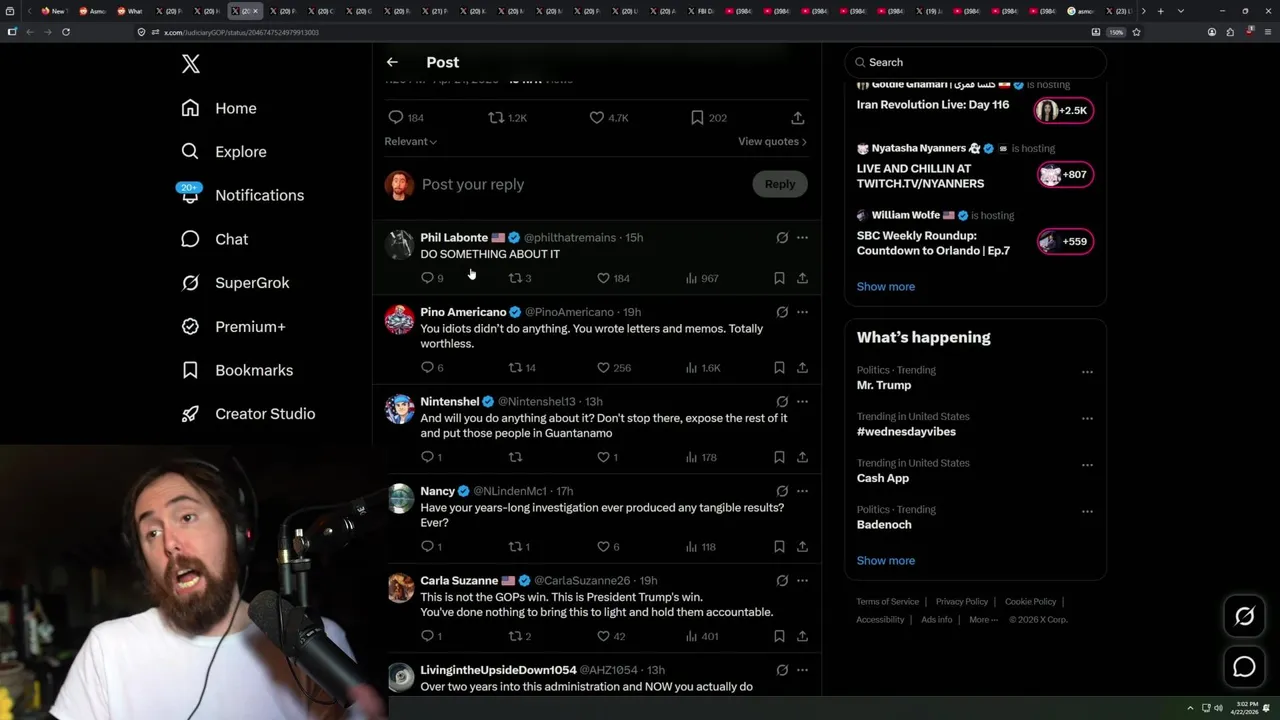
Task: Click Show more under What's happening
Action: pos(886,561)
